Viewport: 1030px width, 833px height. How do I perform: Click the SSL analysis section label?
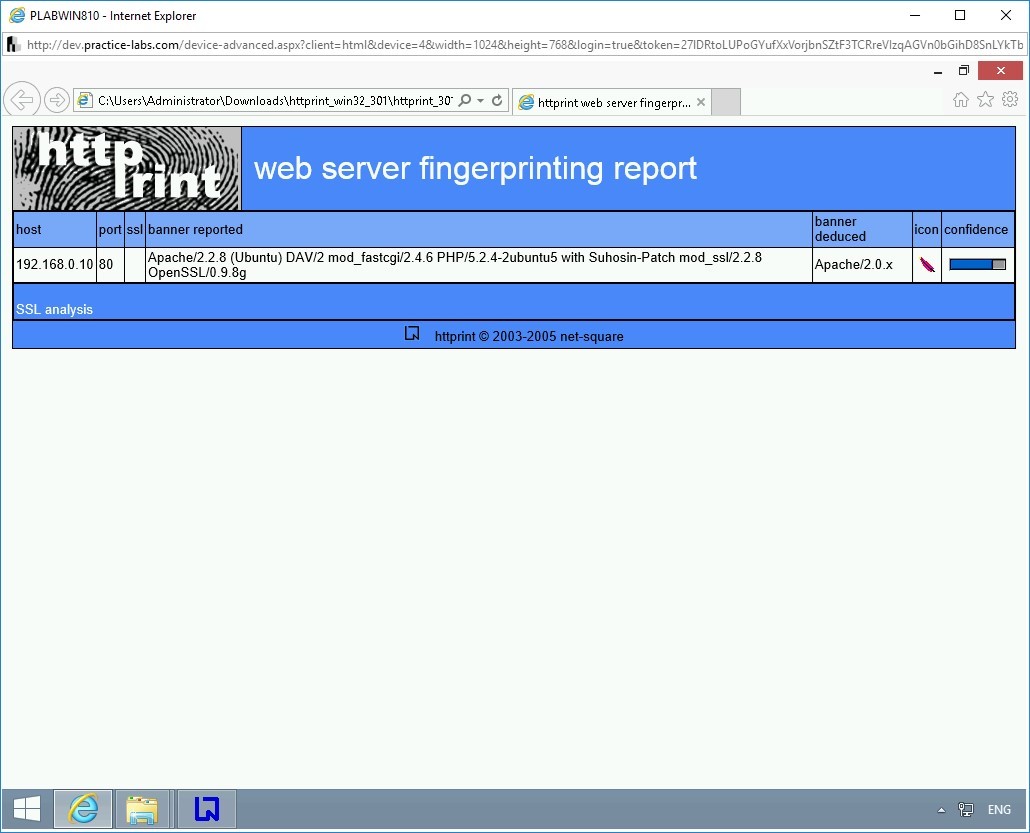coord(55,310)
